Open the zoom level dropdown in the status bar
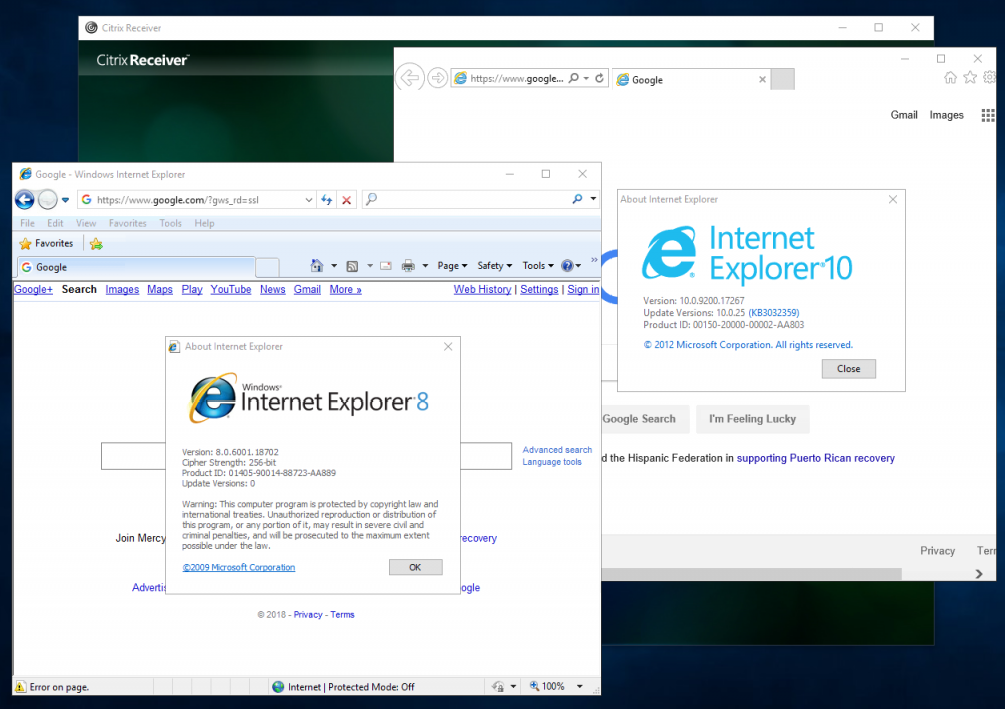 (x=578, y=686)
